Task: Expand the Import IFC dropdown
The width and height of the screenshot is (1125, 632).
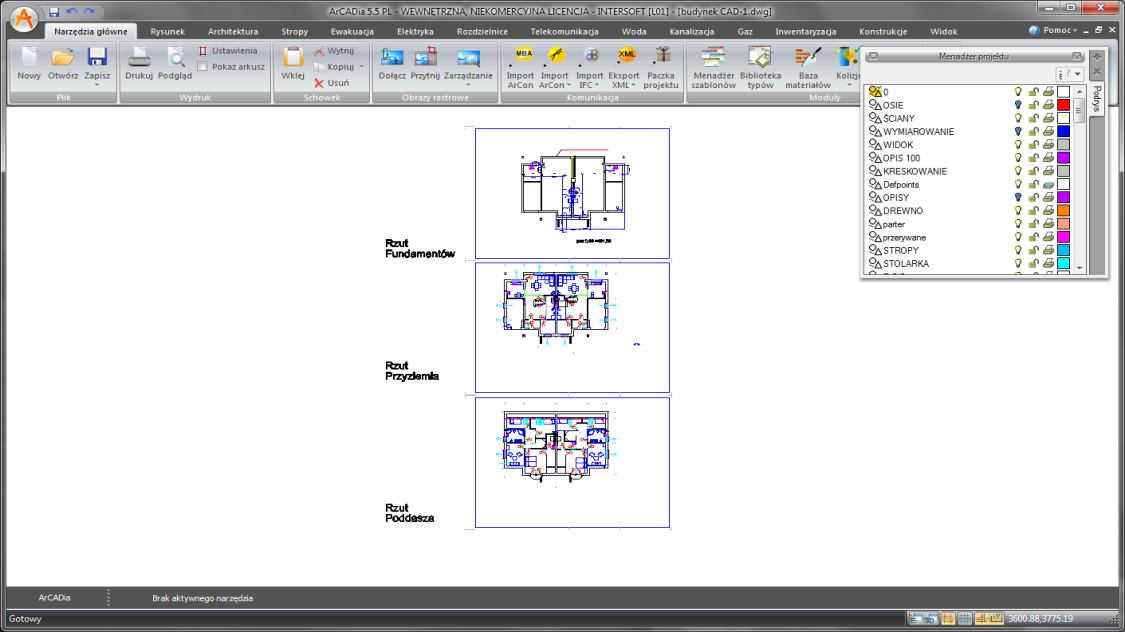Action: [596, 85]
